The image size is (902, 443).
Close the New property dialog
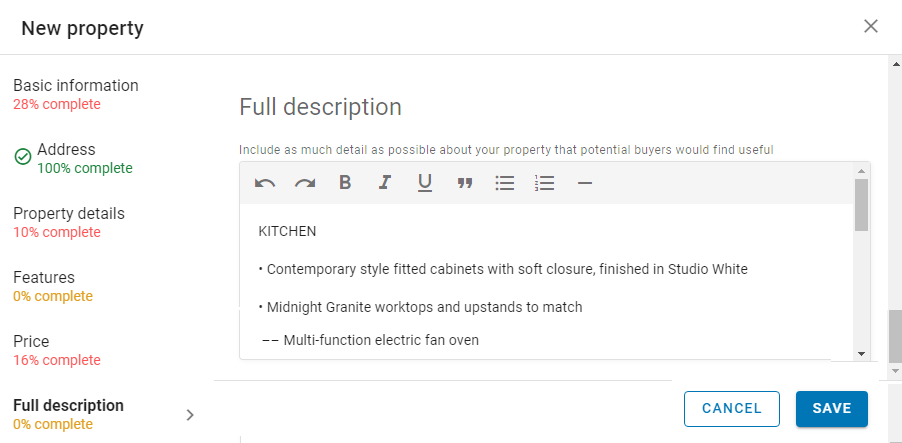coord(871,26)
